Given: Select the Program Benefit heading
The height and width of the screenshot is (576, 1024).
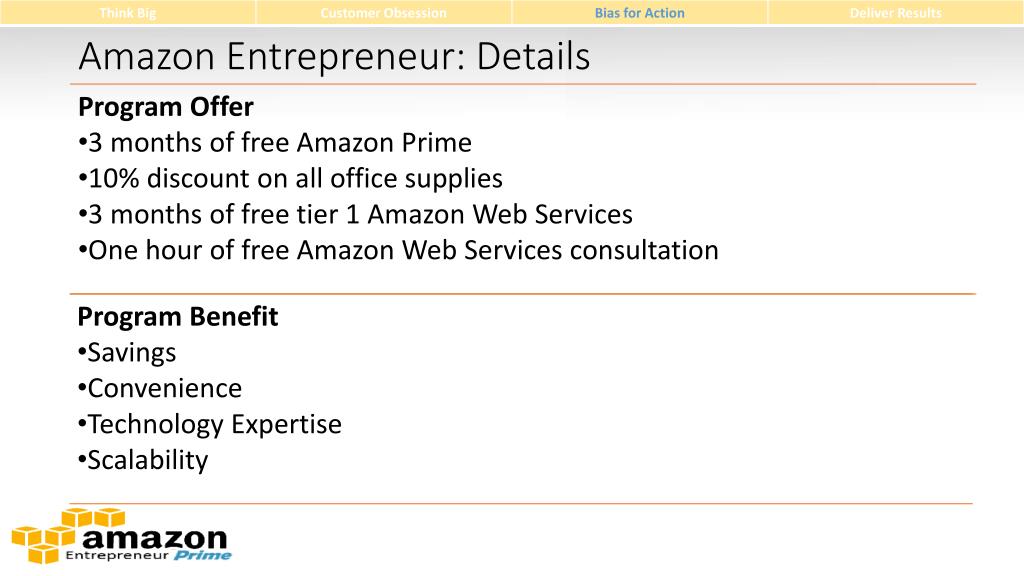Looking at the screenshot, I should point(178,317).
